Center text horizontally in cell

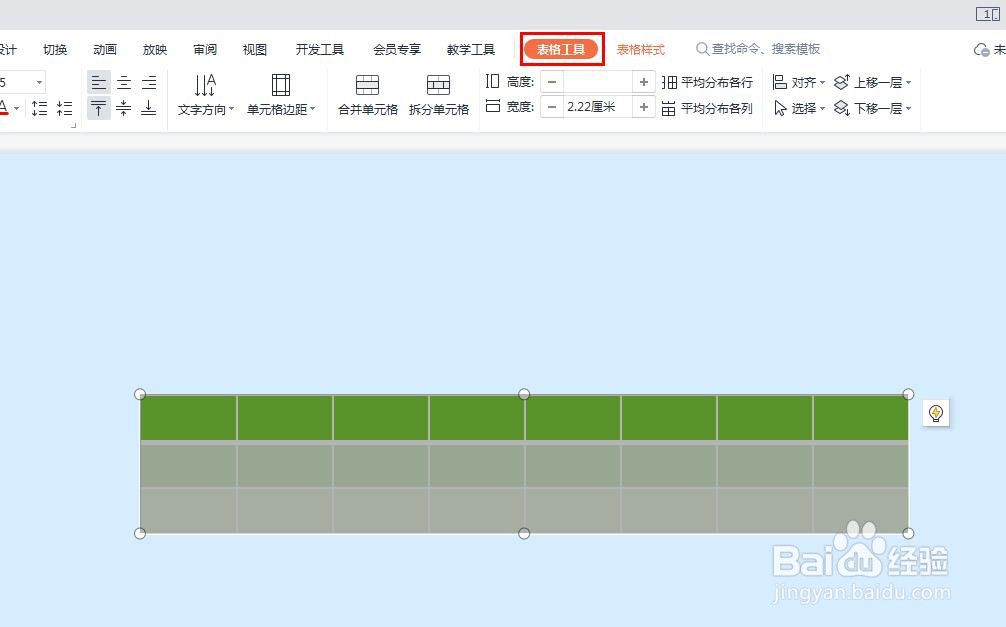click(x=124, y=83)
